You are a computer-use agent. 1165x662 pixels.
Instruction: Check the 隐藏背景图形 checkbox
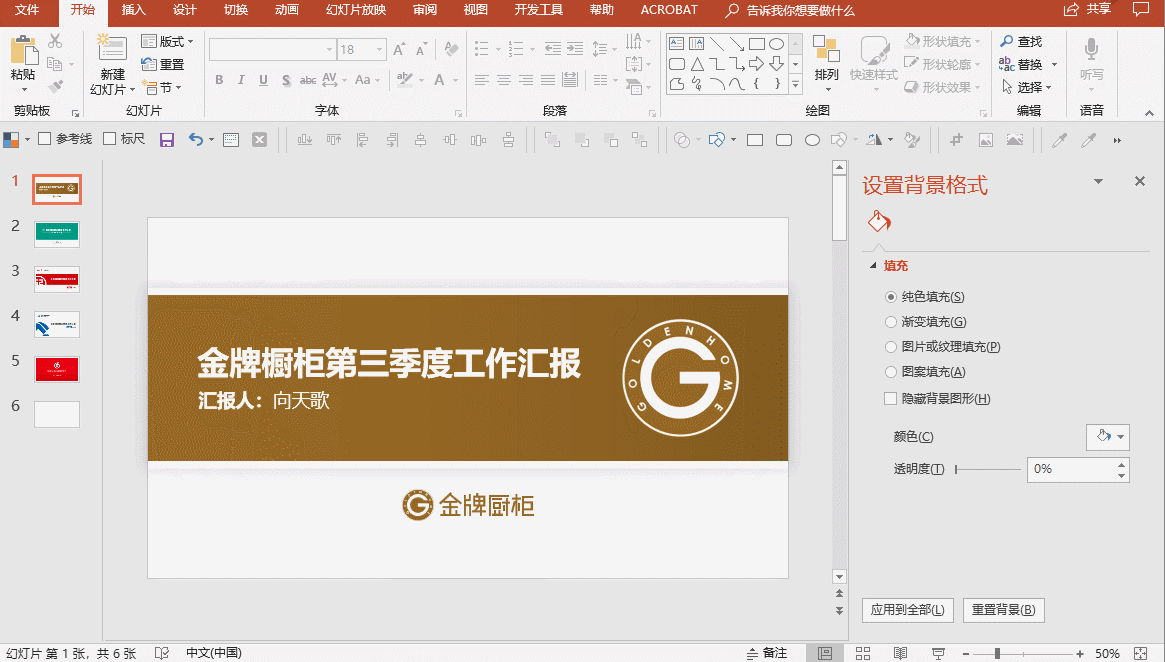891,399
